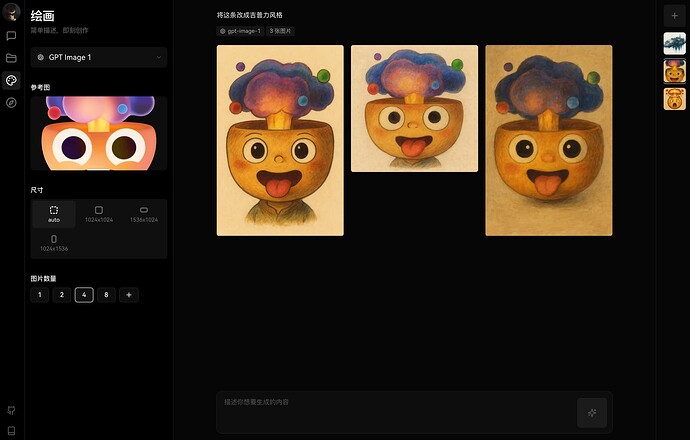Open the discover compass sidebar icon

(11, 103)
